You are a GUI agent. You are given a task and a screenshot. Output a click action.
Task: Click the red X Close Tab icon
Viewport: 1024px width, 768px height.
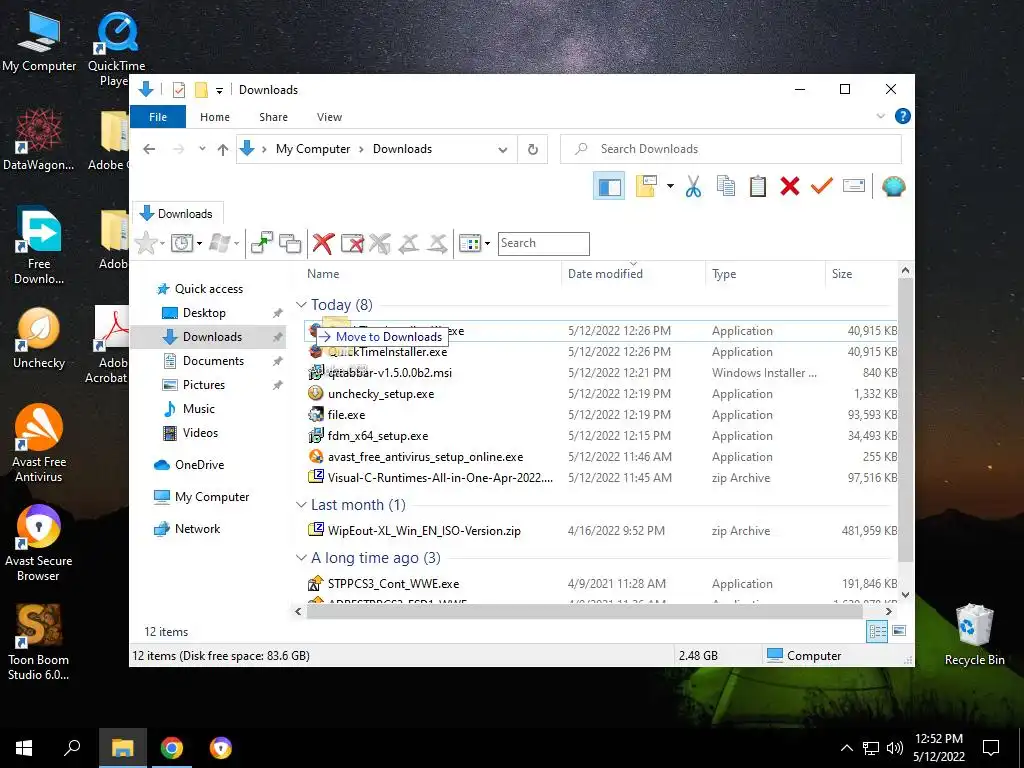[x=323, y=243]
